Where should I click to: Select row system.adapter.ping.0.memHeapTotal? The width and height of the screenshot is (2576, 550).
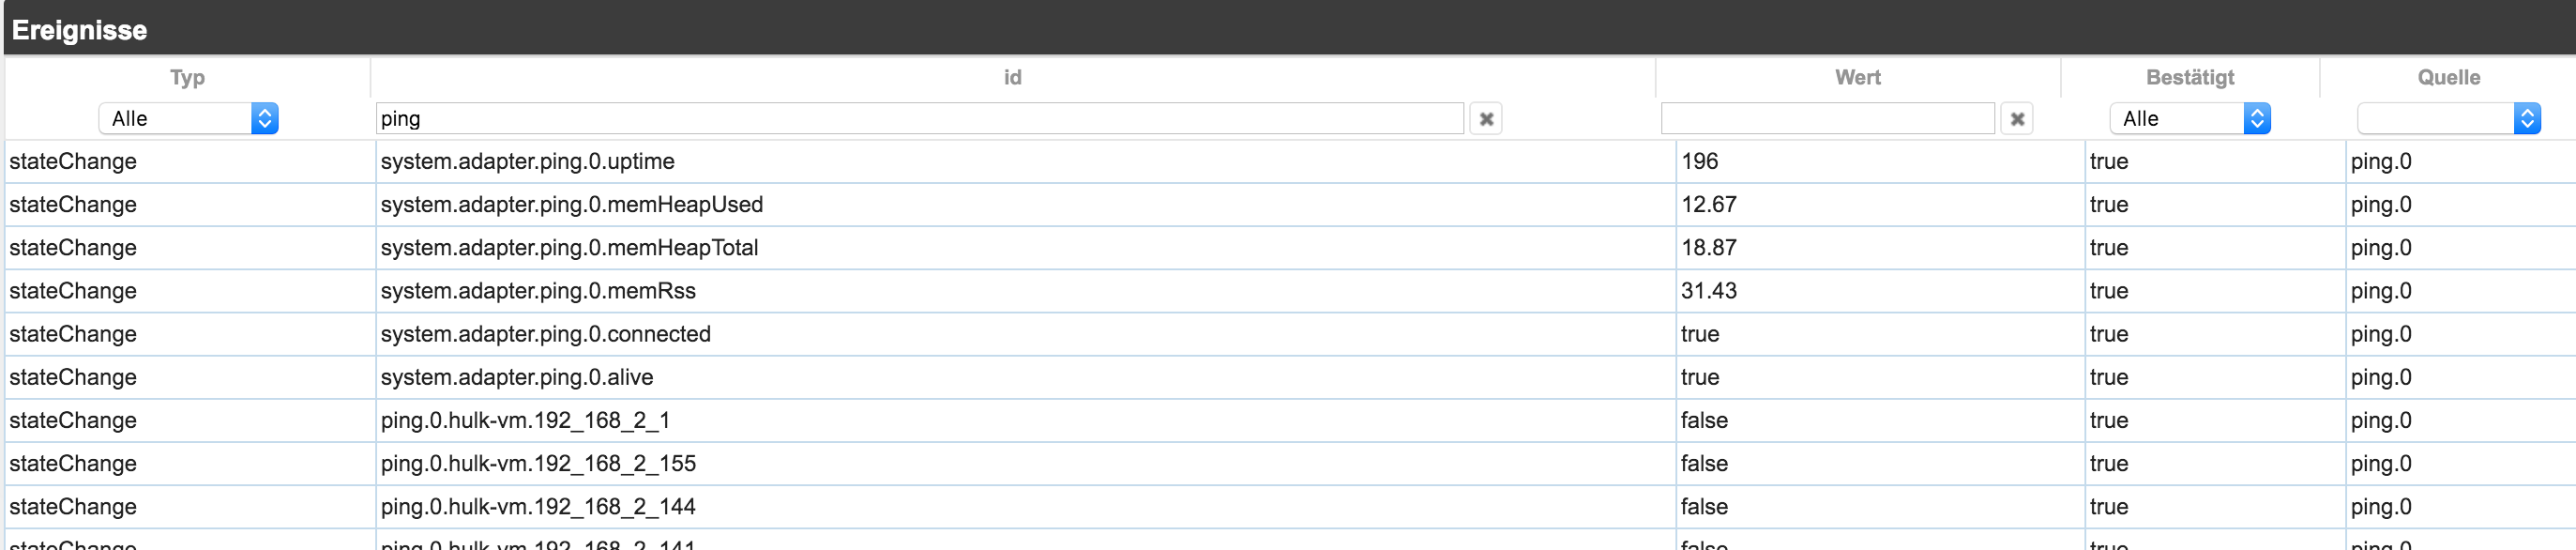[1290, 247]
